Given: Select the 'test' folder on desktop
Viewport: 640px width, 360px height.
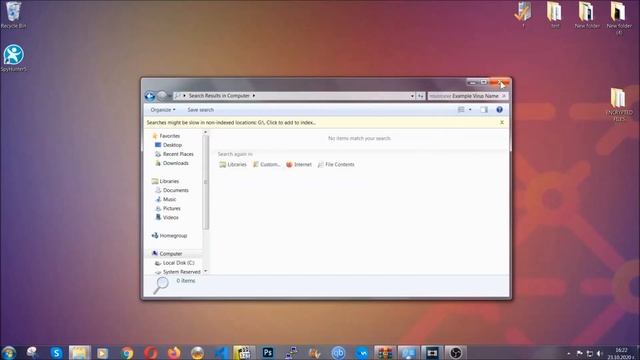Looking at the screenshot, I should coord(555,16).
